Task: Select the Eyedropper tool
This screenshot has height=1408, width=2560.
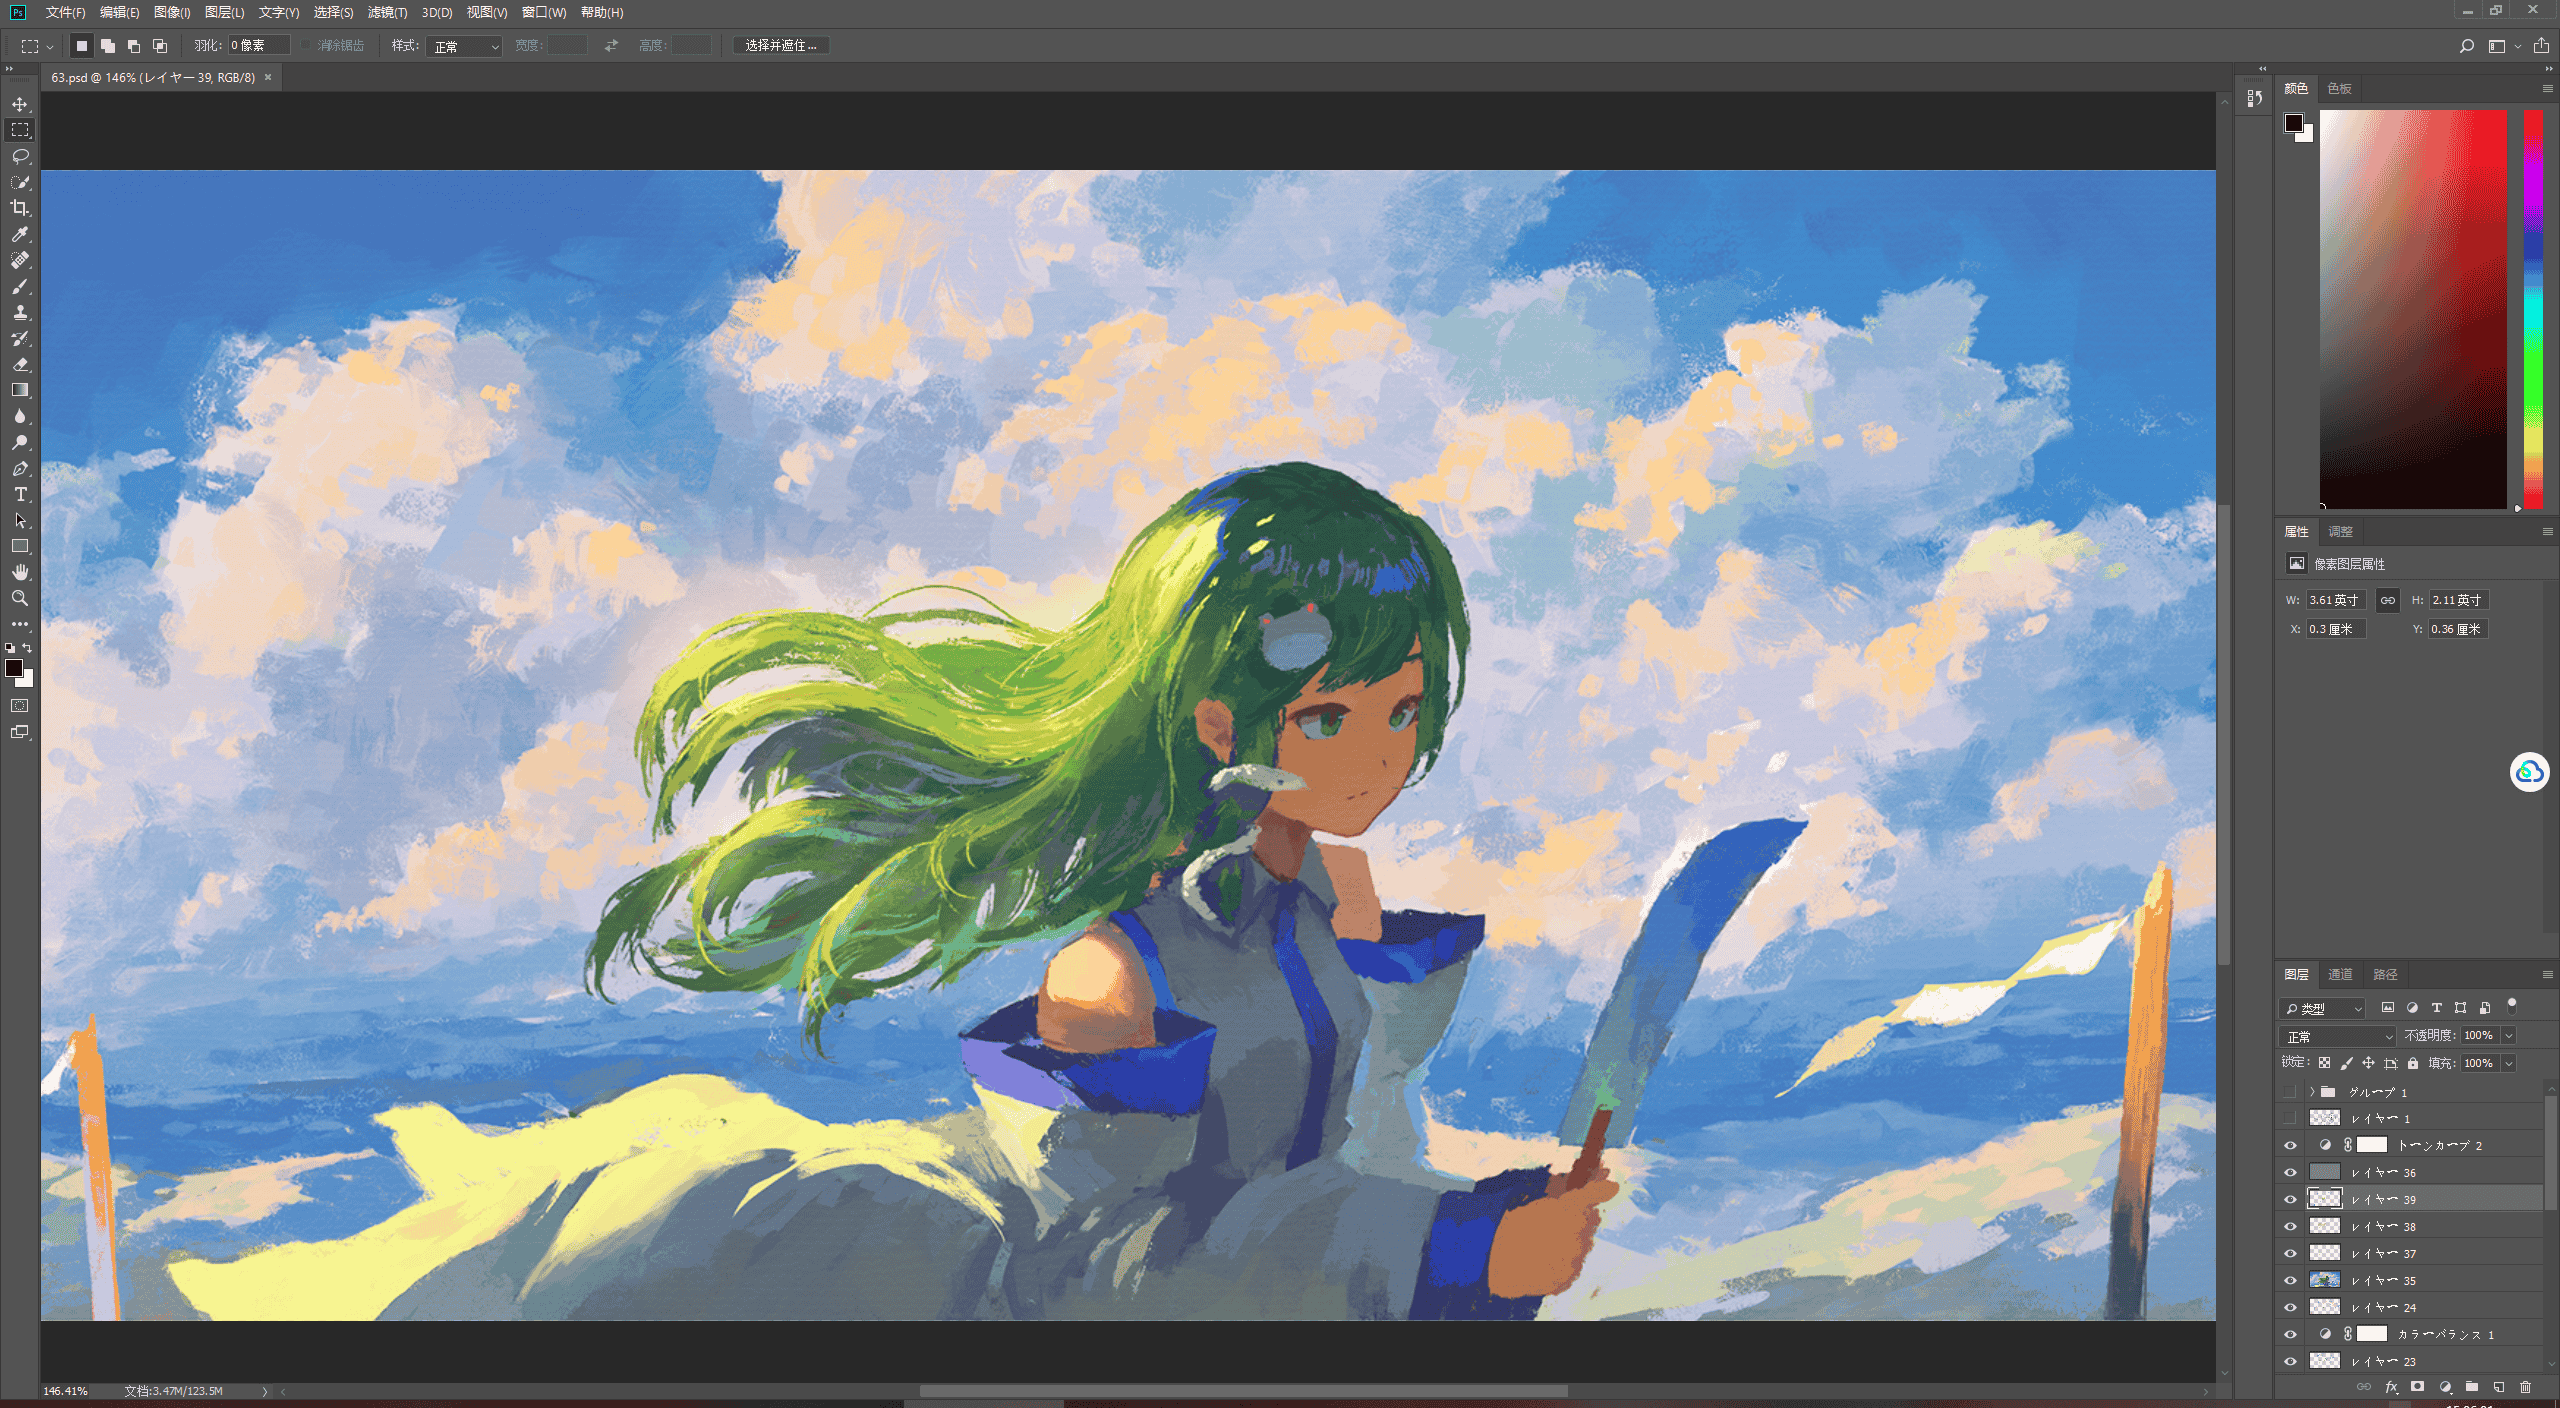Action: click(20, 234)
